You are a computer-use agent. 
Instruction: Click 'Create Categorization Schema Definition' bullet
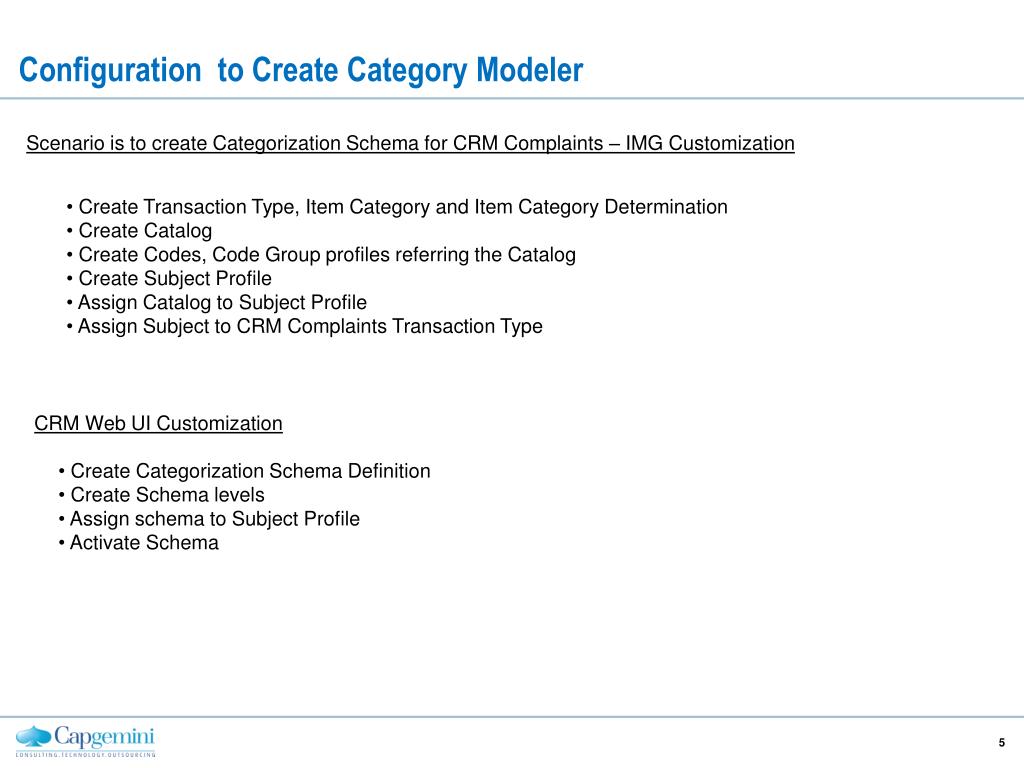click(x=244, y=471)
